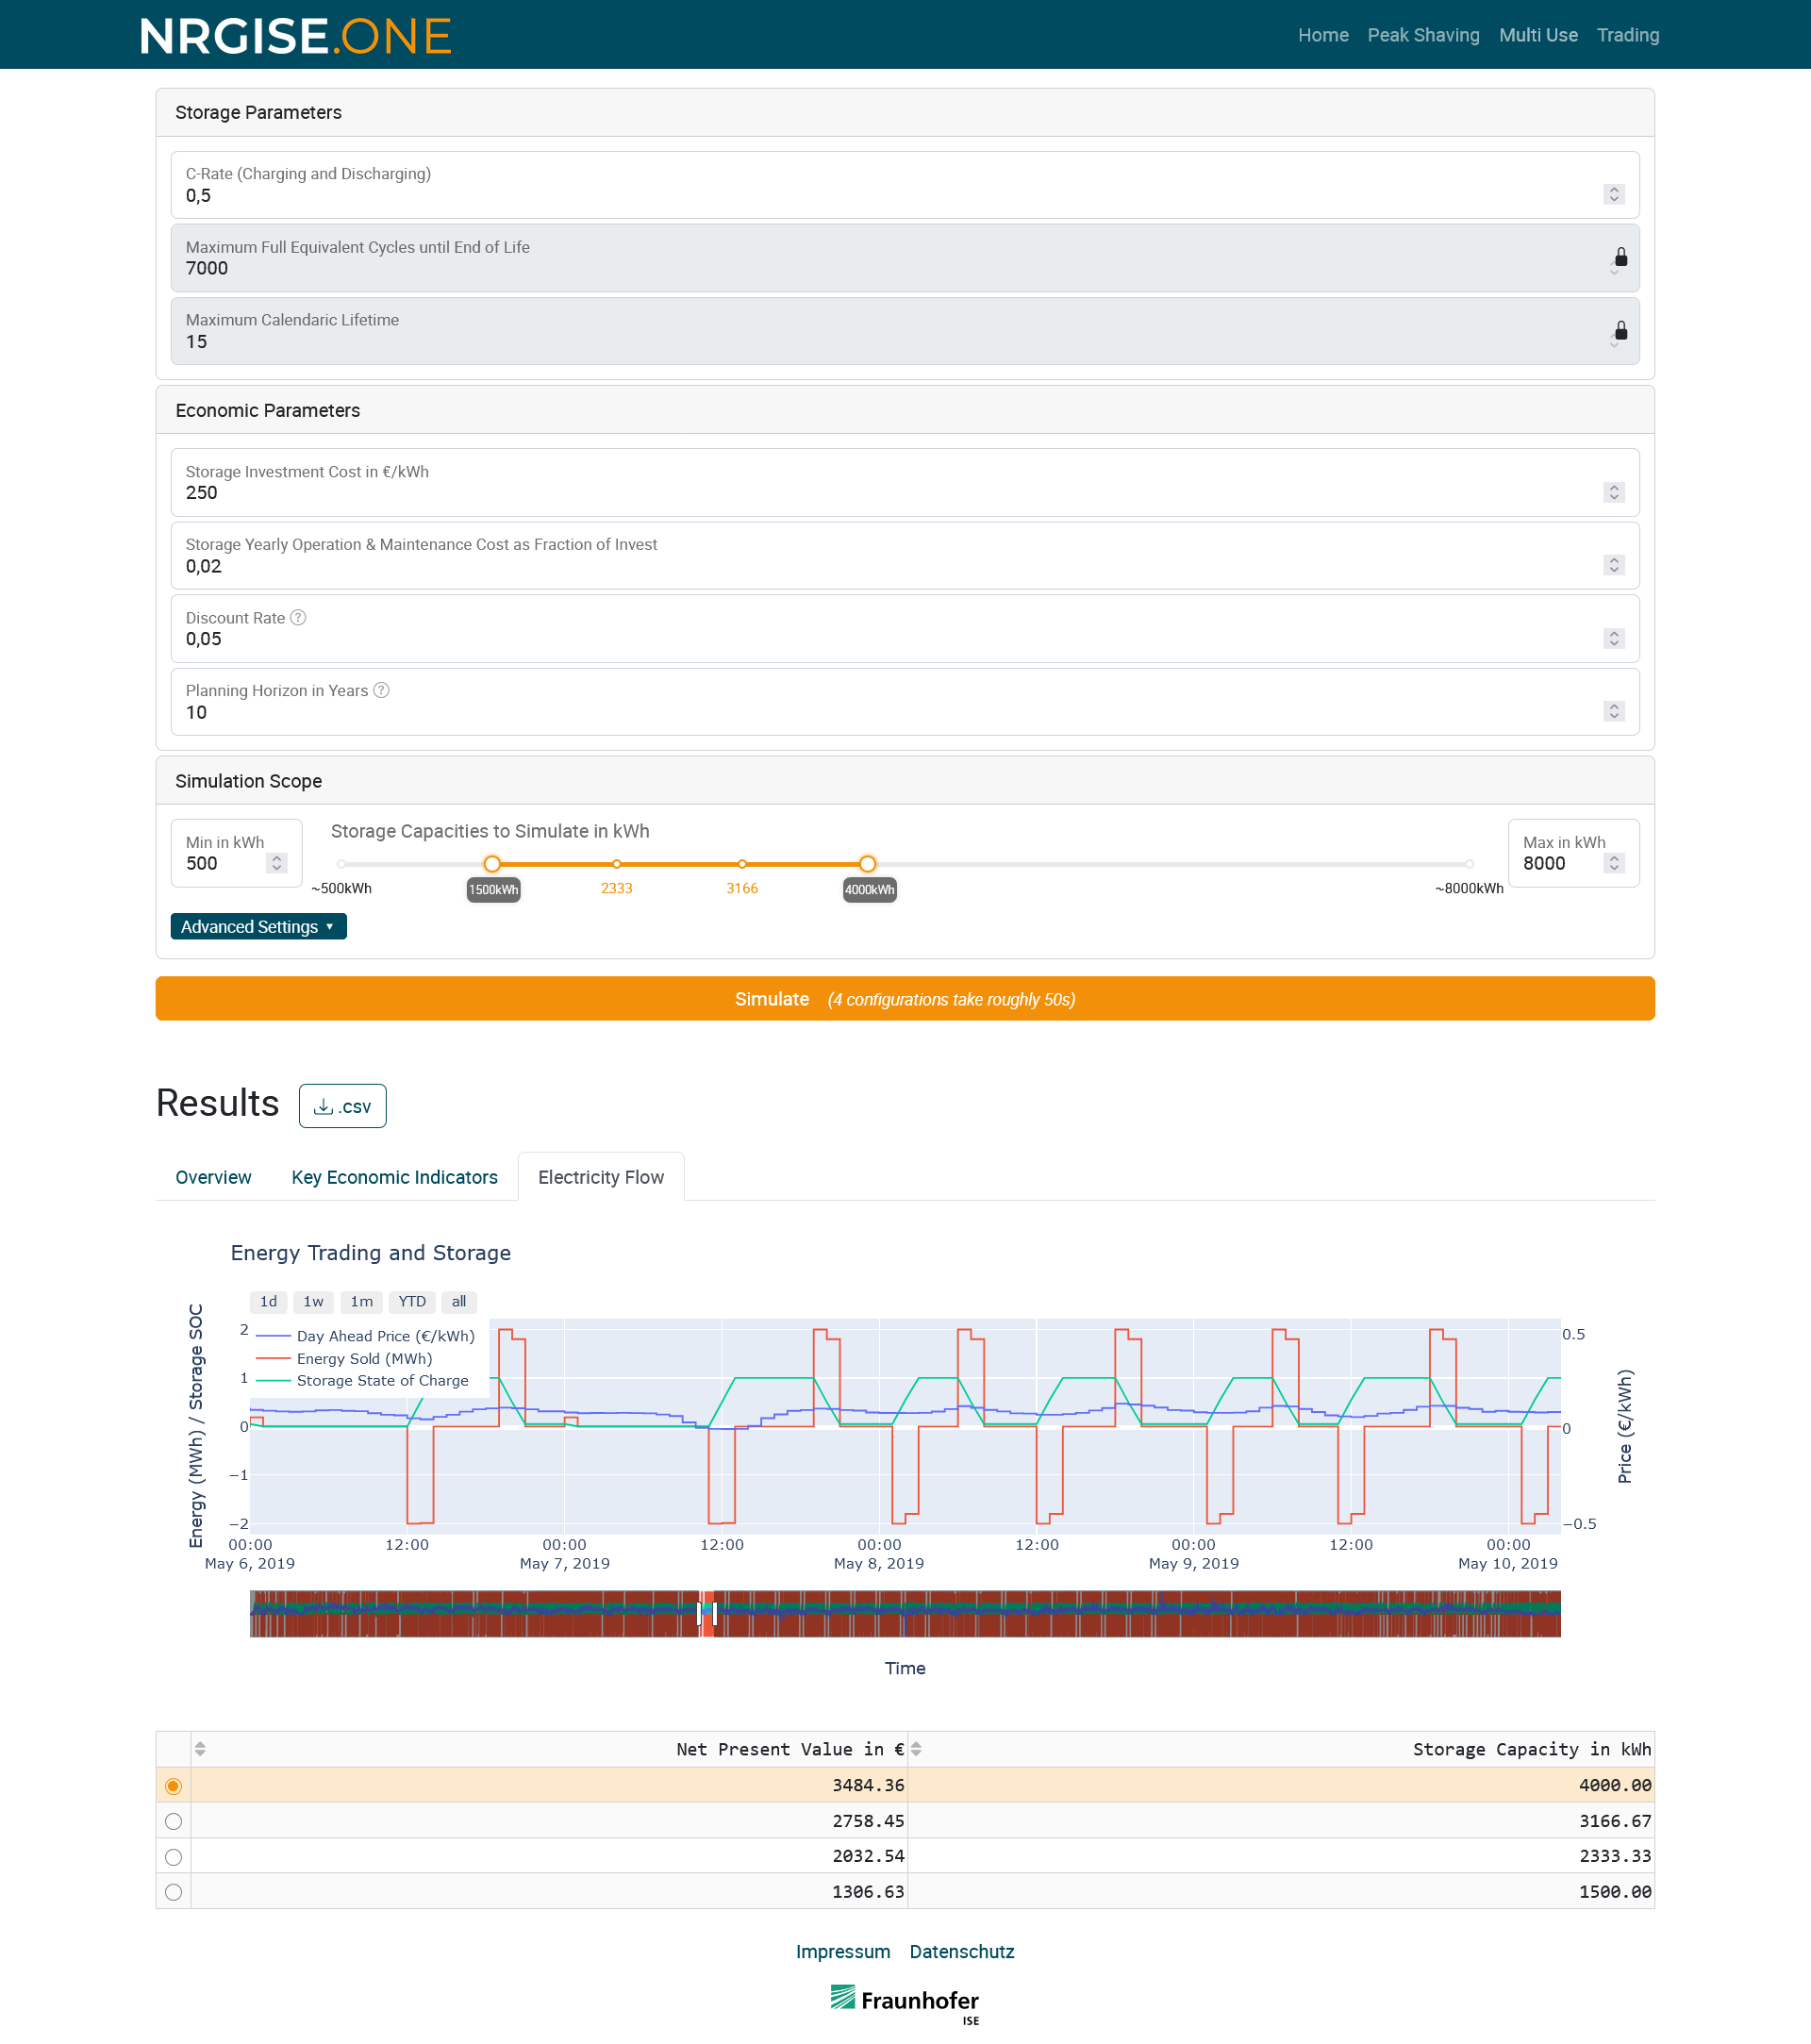Screen dimensions: 1811x2044
Task: Select the 1500.00 kWh result row radio
Action: [174, 1892]
